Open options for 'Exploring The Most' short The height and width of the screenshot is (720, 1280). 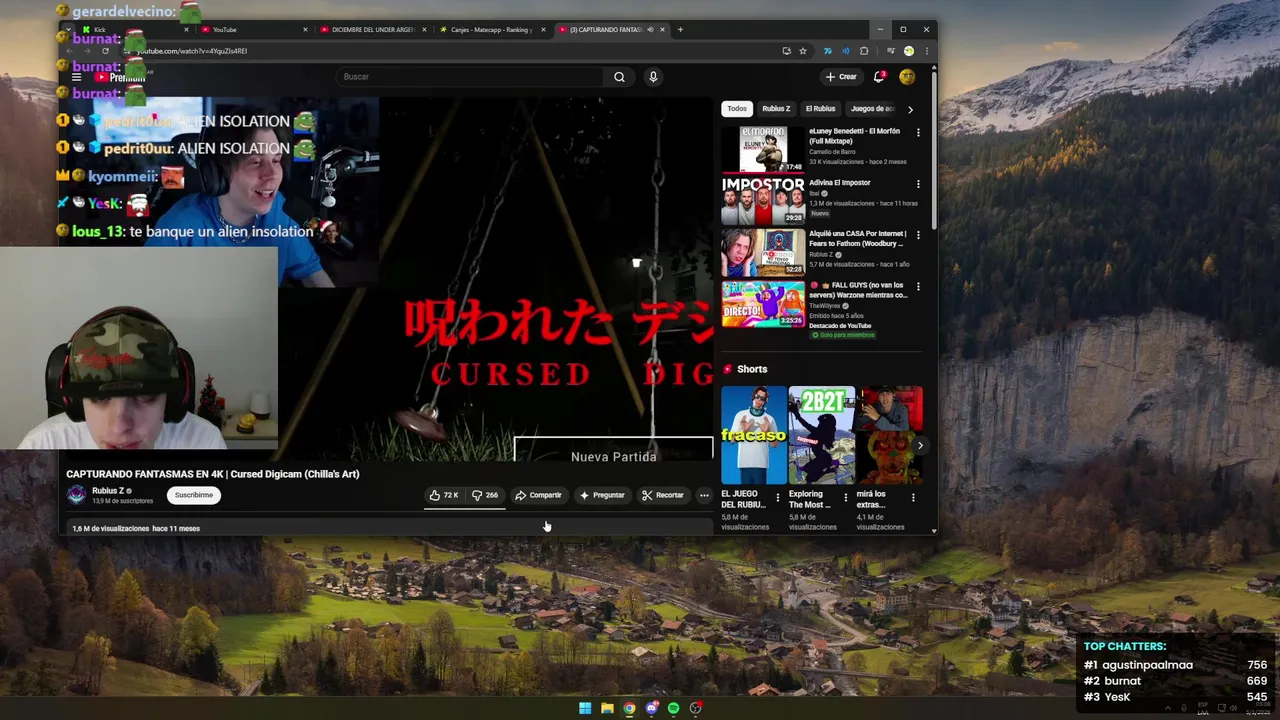[x=845, y=497]
